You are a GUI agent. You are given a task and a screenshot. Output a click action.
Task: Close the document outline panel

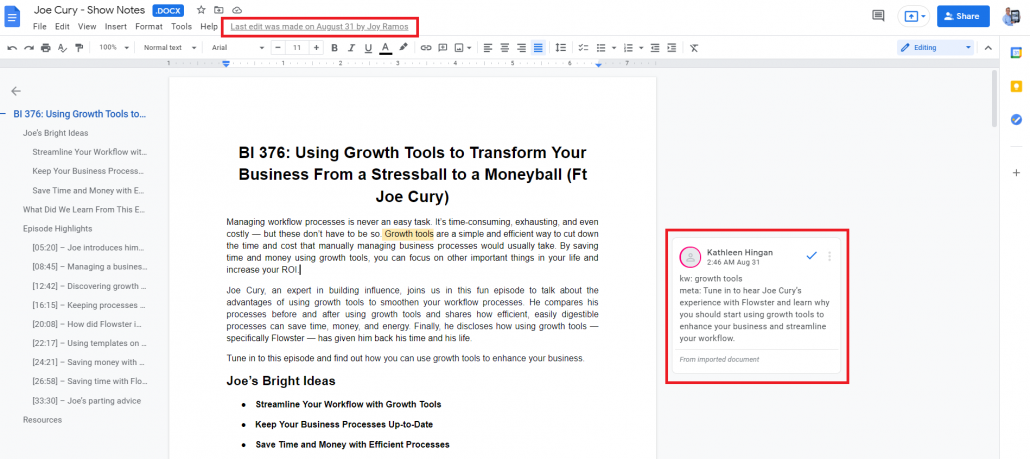click(16, 91)
